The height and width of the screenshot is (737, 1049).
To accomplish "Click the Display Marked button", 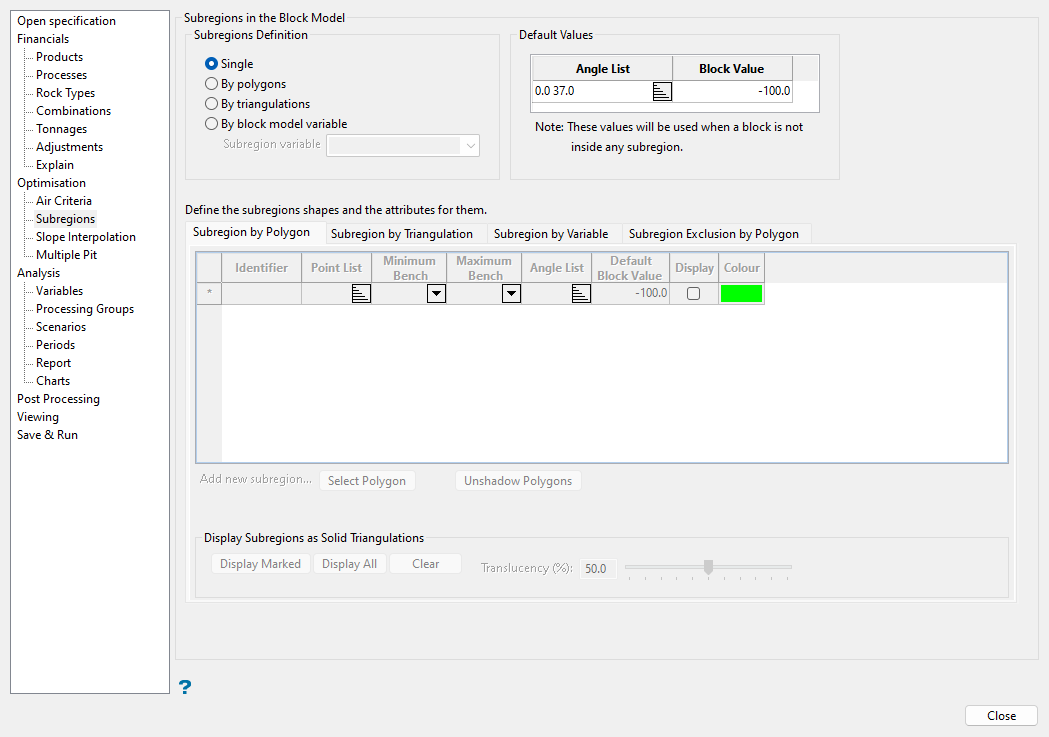I will [x=260, y=564].
